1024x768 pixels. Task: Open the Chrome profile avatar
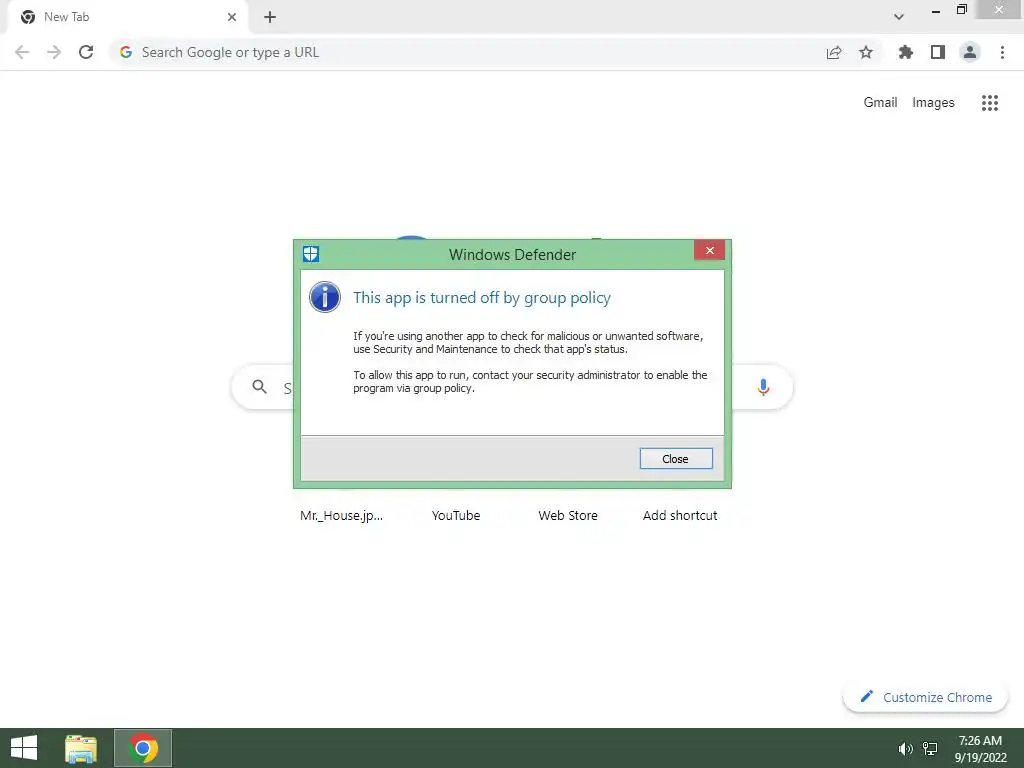pyautogui.click(x=970, y=52)
